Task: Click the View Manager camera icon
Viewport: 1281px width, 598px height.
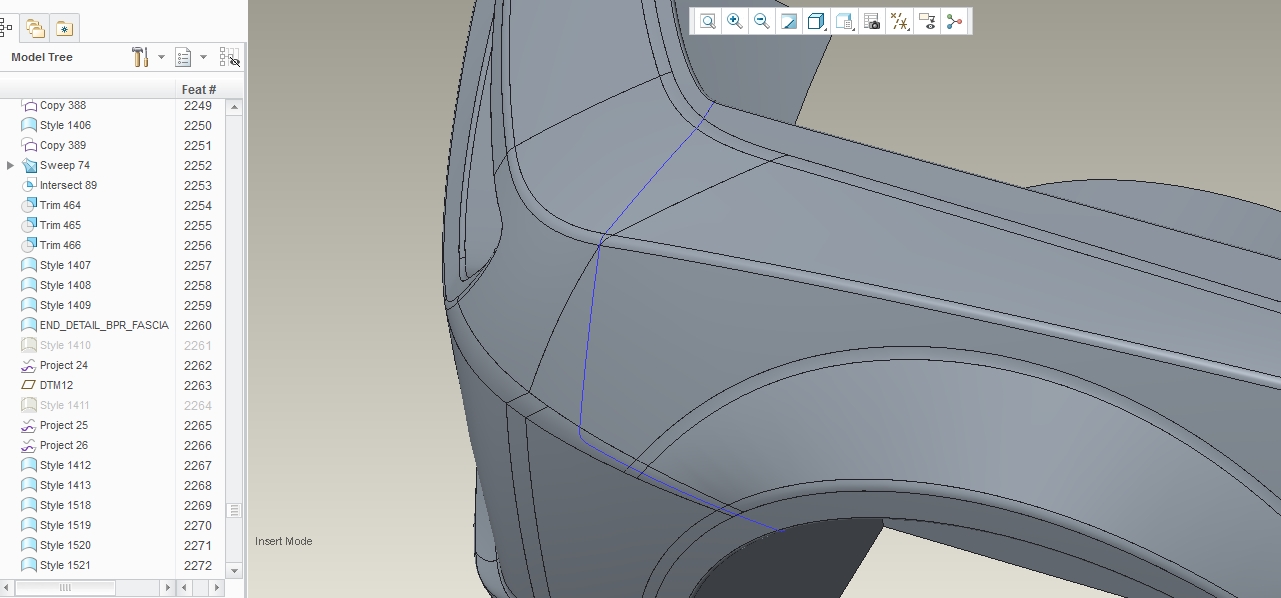Action: click(x=872, y=21)
